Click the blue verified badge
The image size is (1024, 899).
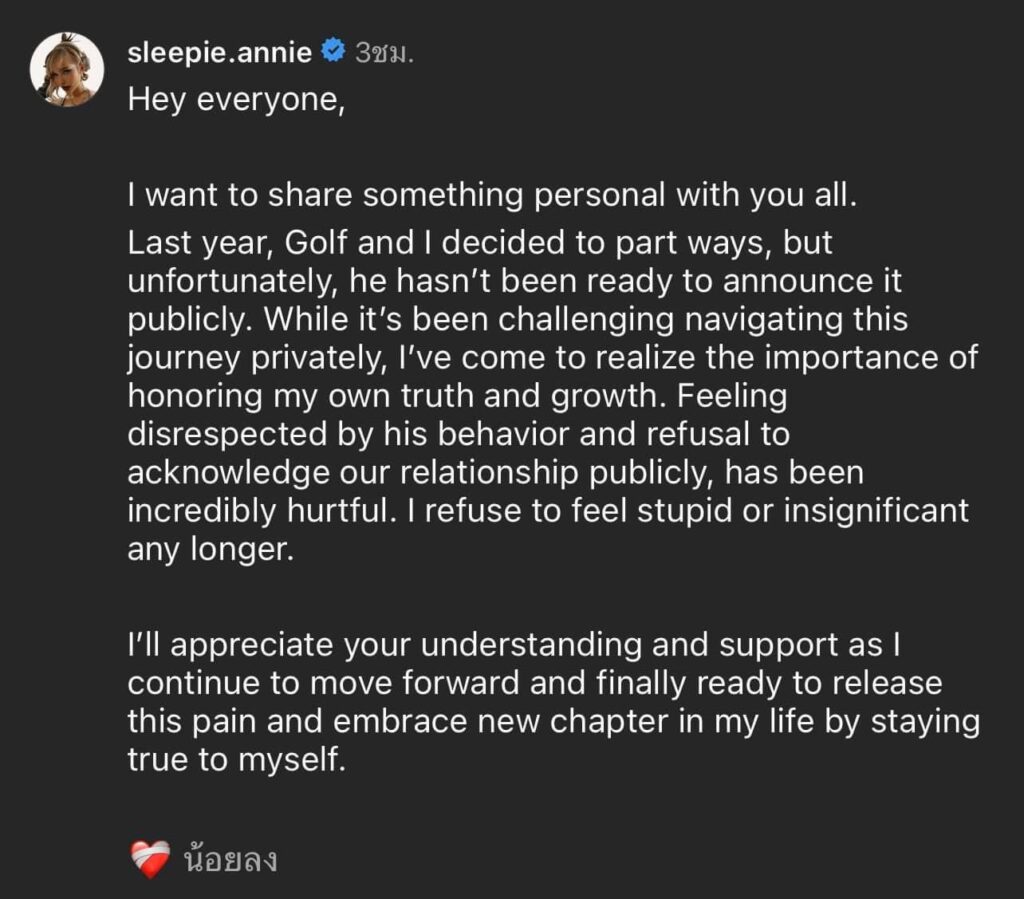pyautogui.click(x=333, y=53)
